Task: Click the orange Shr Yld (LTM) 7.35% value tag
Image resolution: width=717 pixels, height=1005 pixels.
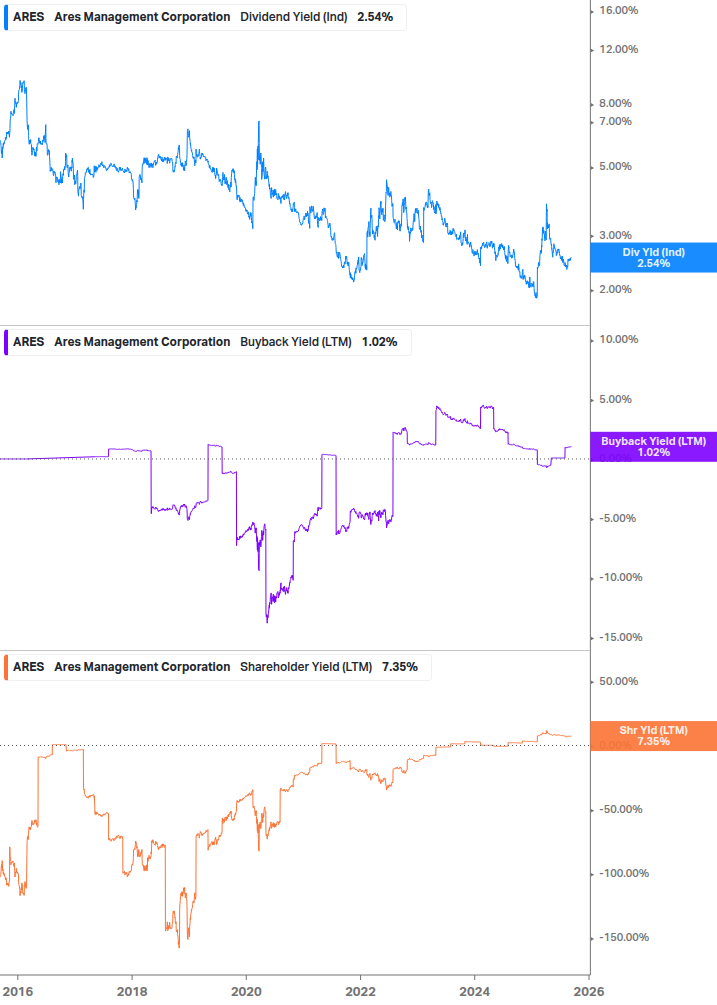Action: click(654, 736)
